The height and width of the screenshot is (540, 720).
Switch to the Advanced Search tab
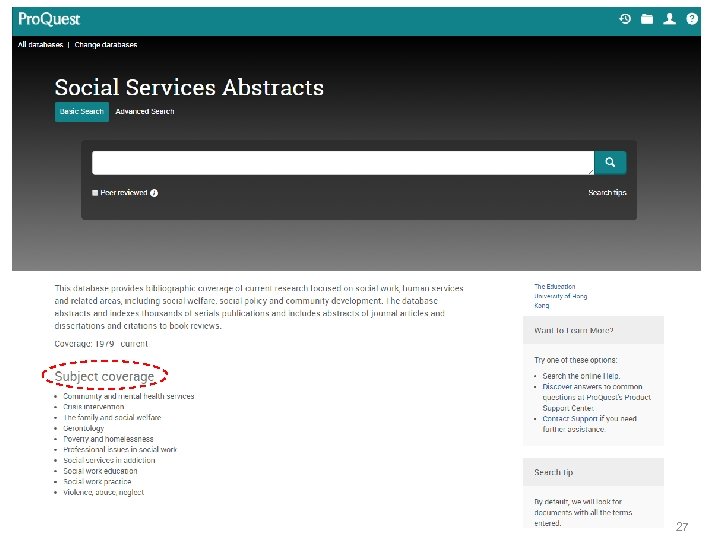145,112
